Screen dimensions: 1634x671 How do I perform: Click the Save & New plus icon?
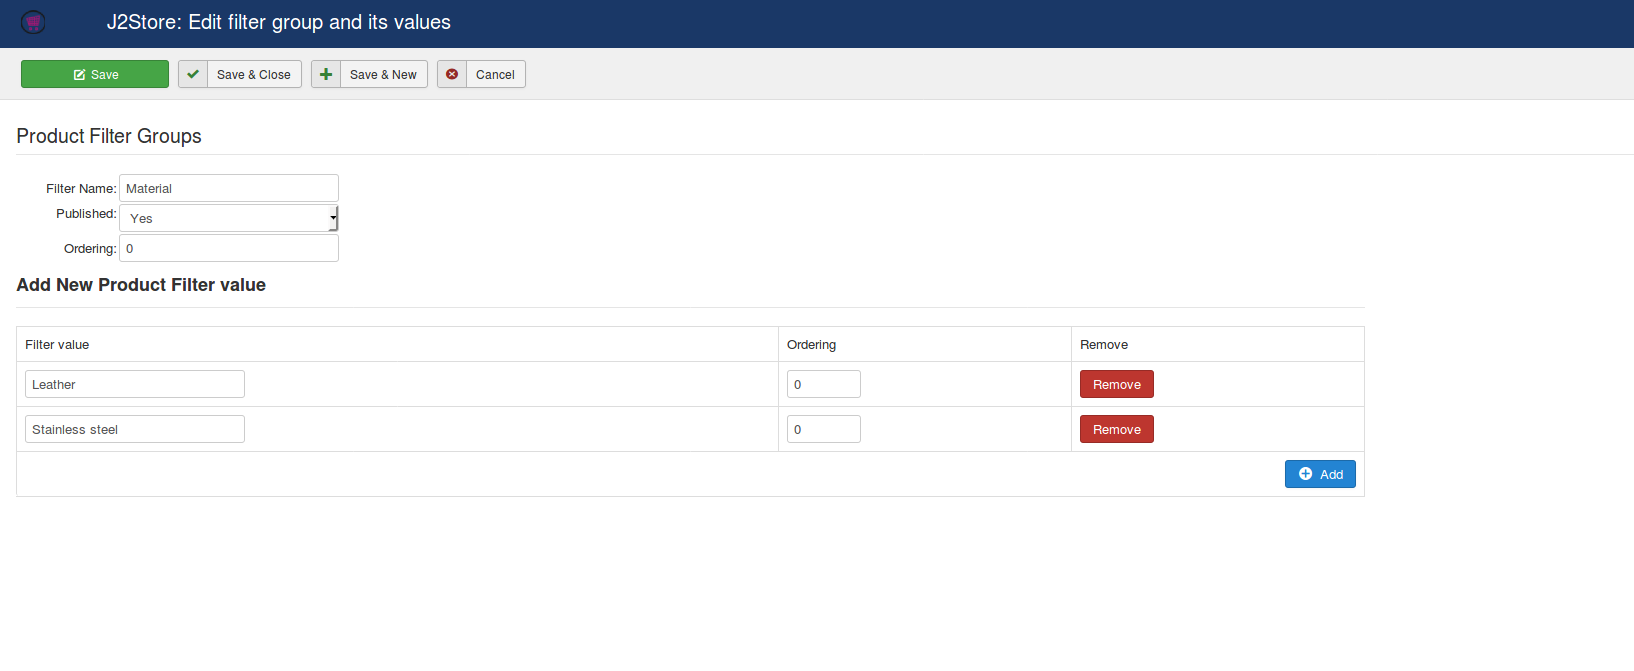coord(326,74)
